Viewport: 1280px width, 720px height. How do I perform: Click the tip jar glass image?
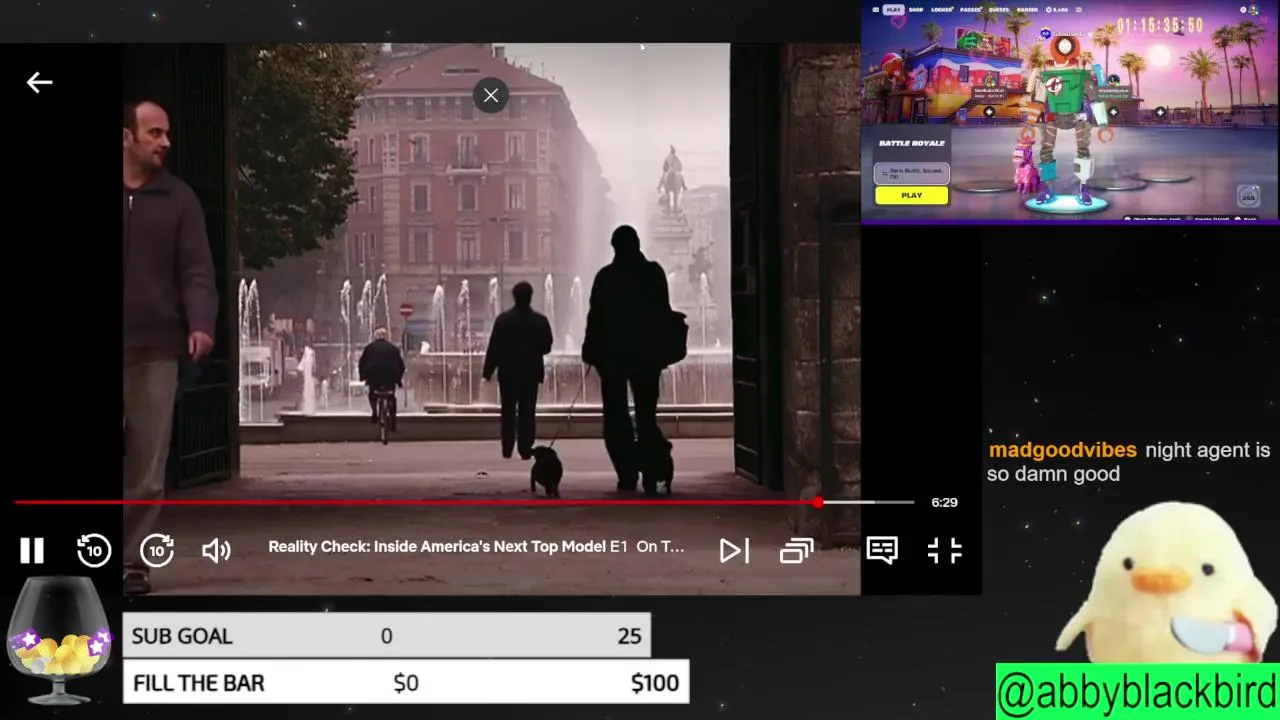[x=59, y=640]
